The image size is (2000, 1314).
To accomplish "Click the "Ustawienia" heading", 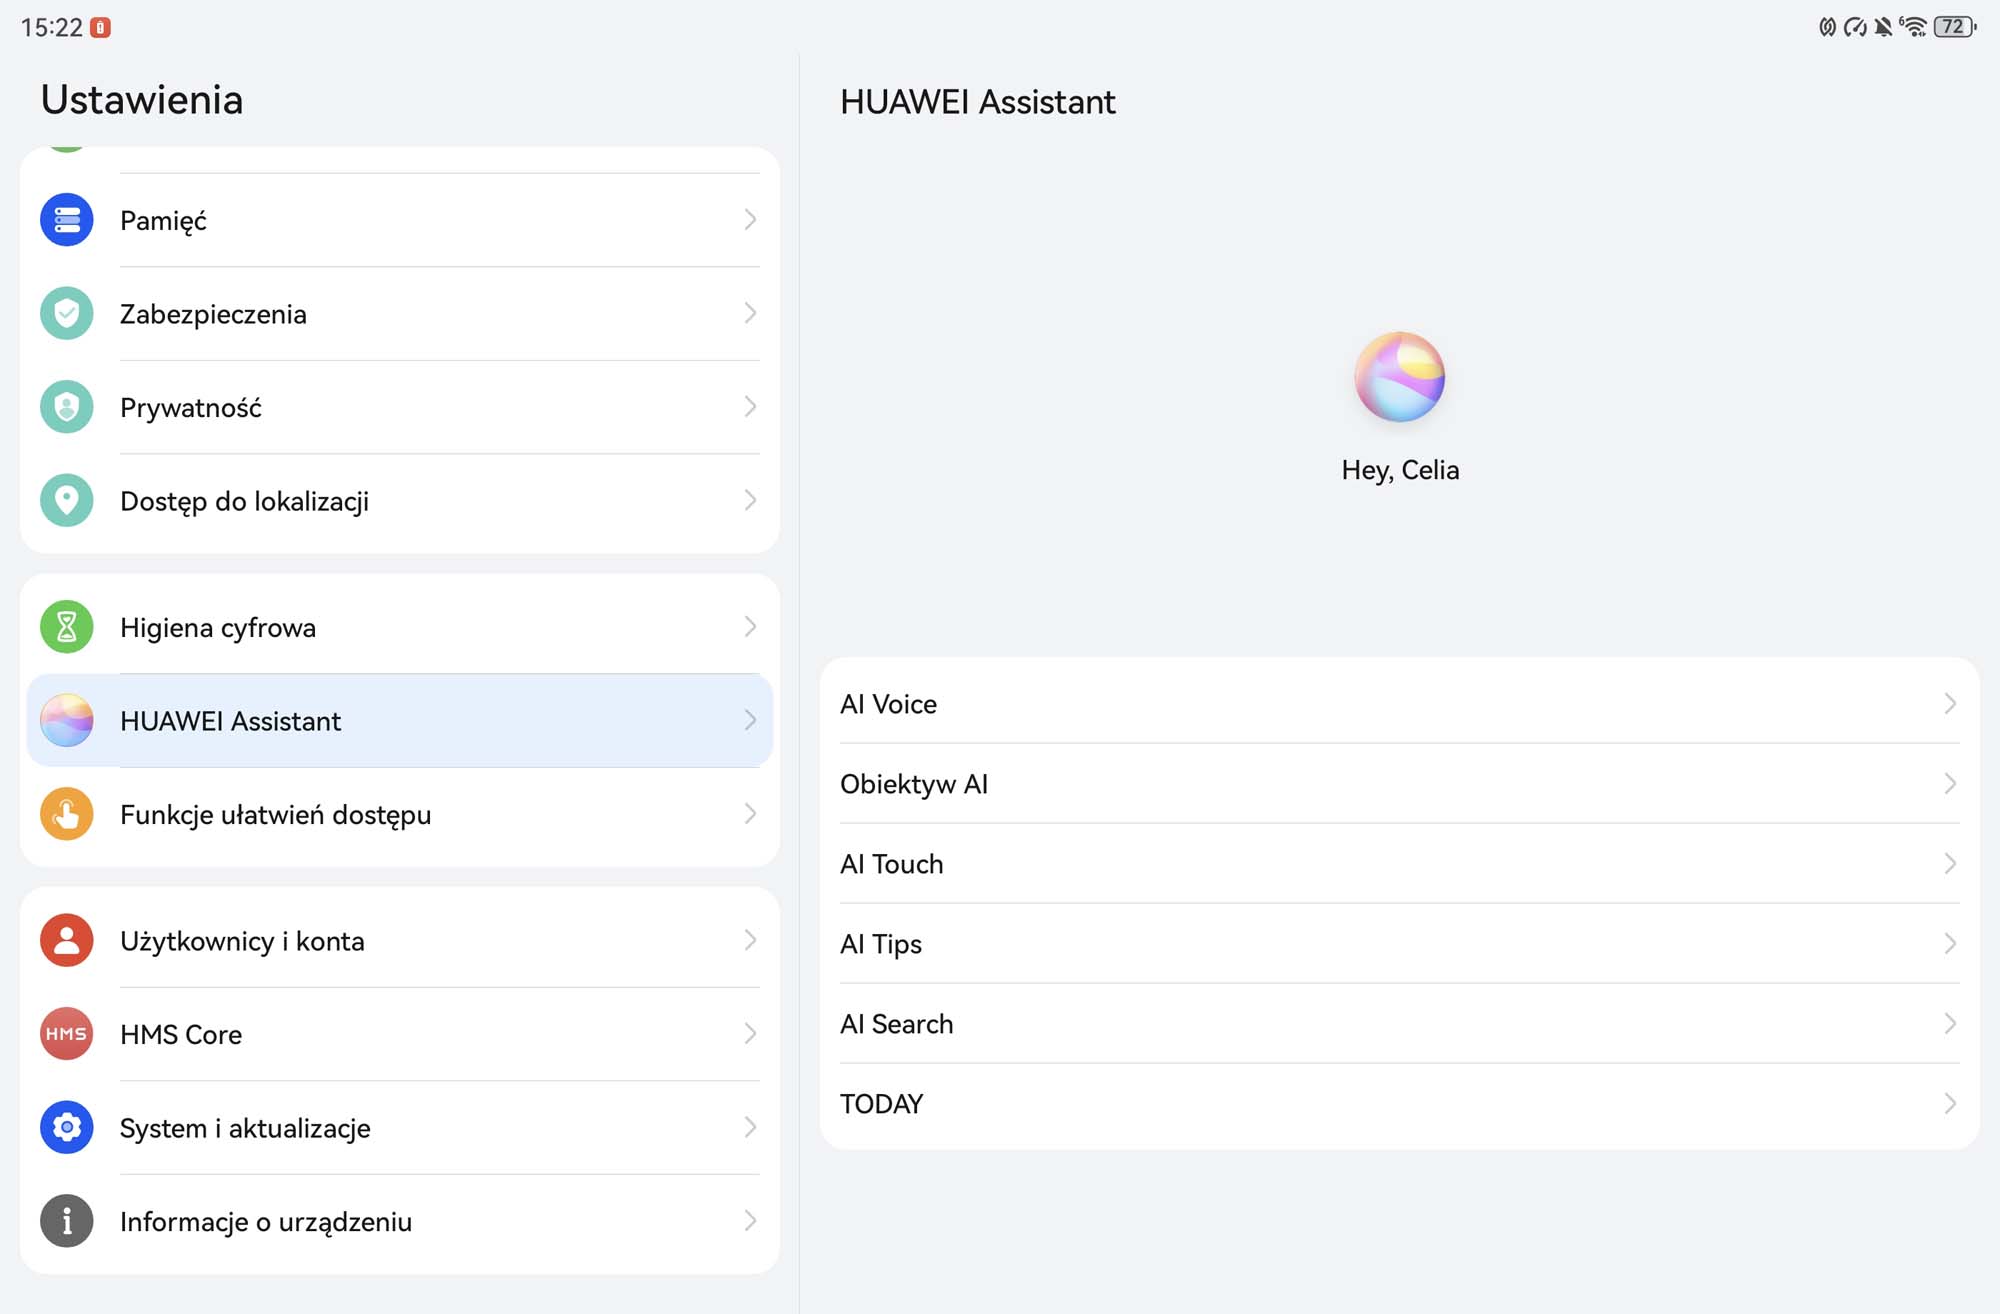I will click(142, 100).
